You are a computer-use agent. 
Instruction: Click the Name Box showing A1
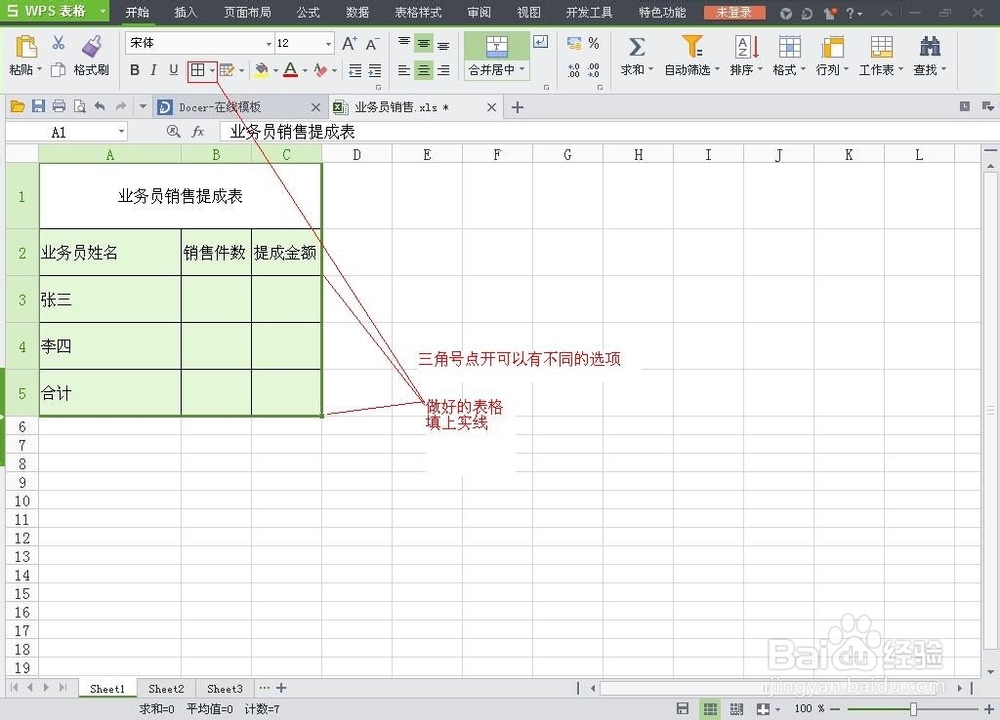60,131
